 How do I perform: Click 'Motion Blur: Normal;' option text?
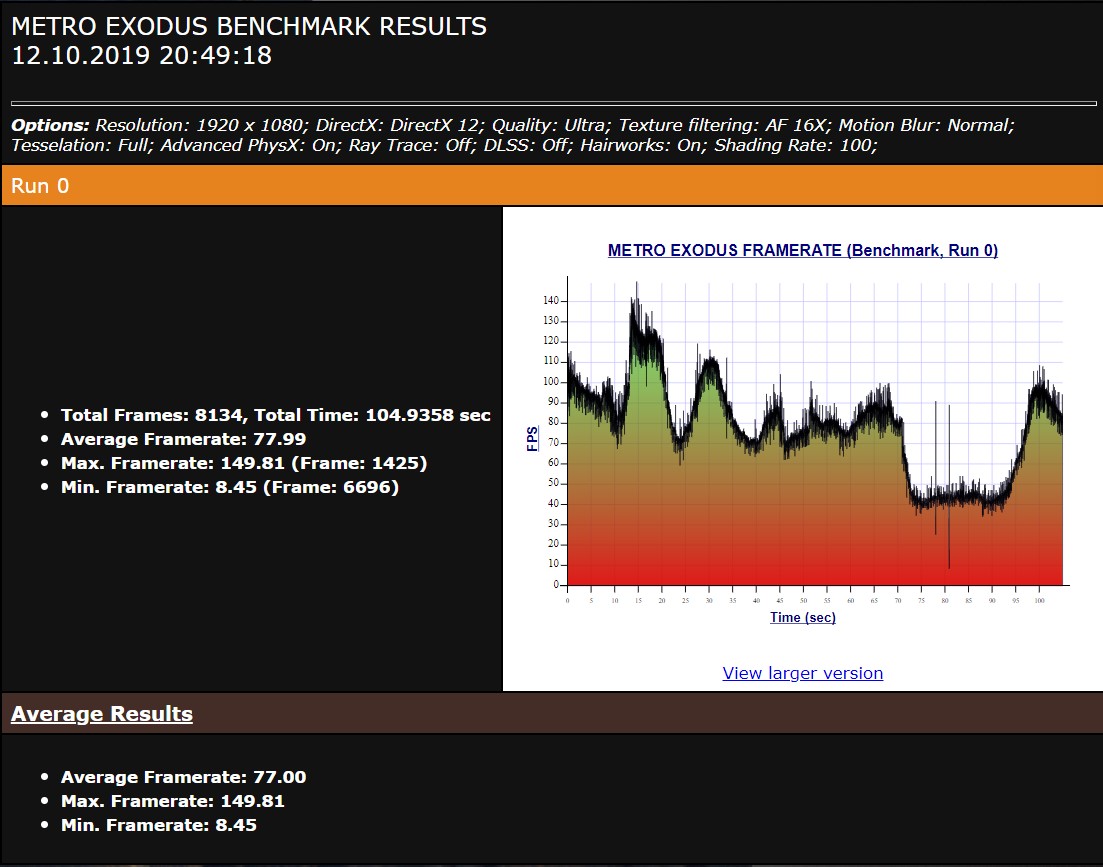926,125
